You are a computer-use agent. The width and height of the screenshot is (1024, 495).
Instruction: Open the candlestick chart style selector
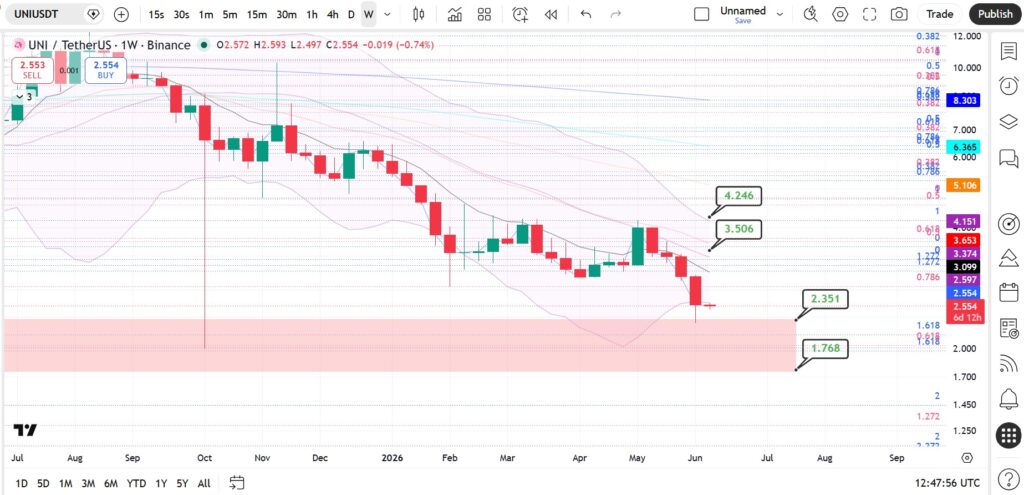coord(419,14)
